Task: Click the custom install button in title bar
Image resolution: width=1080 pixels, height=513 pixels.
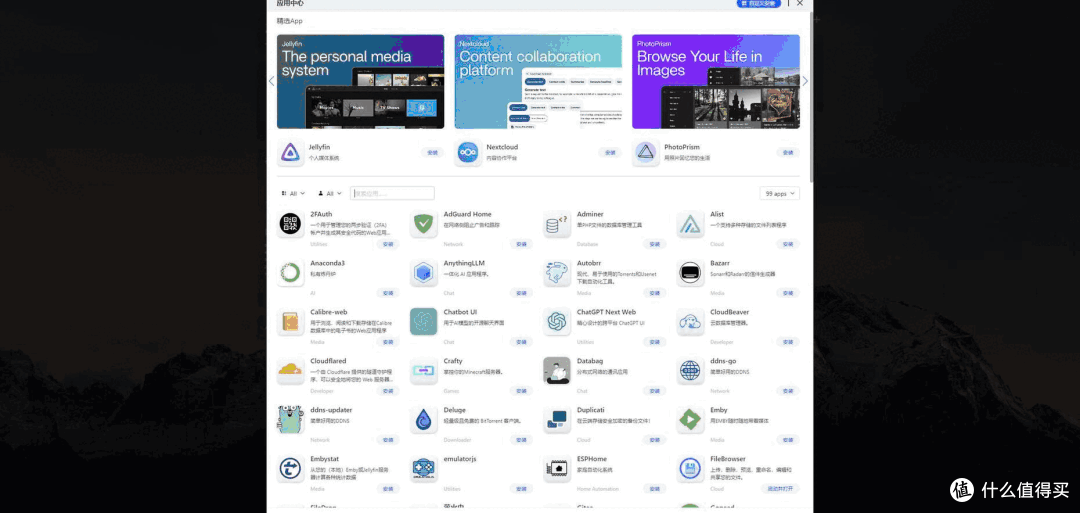Action: [x=759, y=3]
